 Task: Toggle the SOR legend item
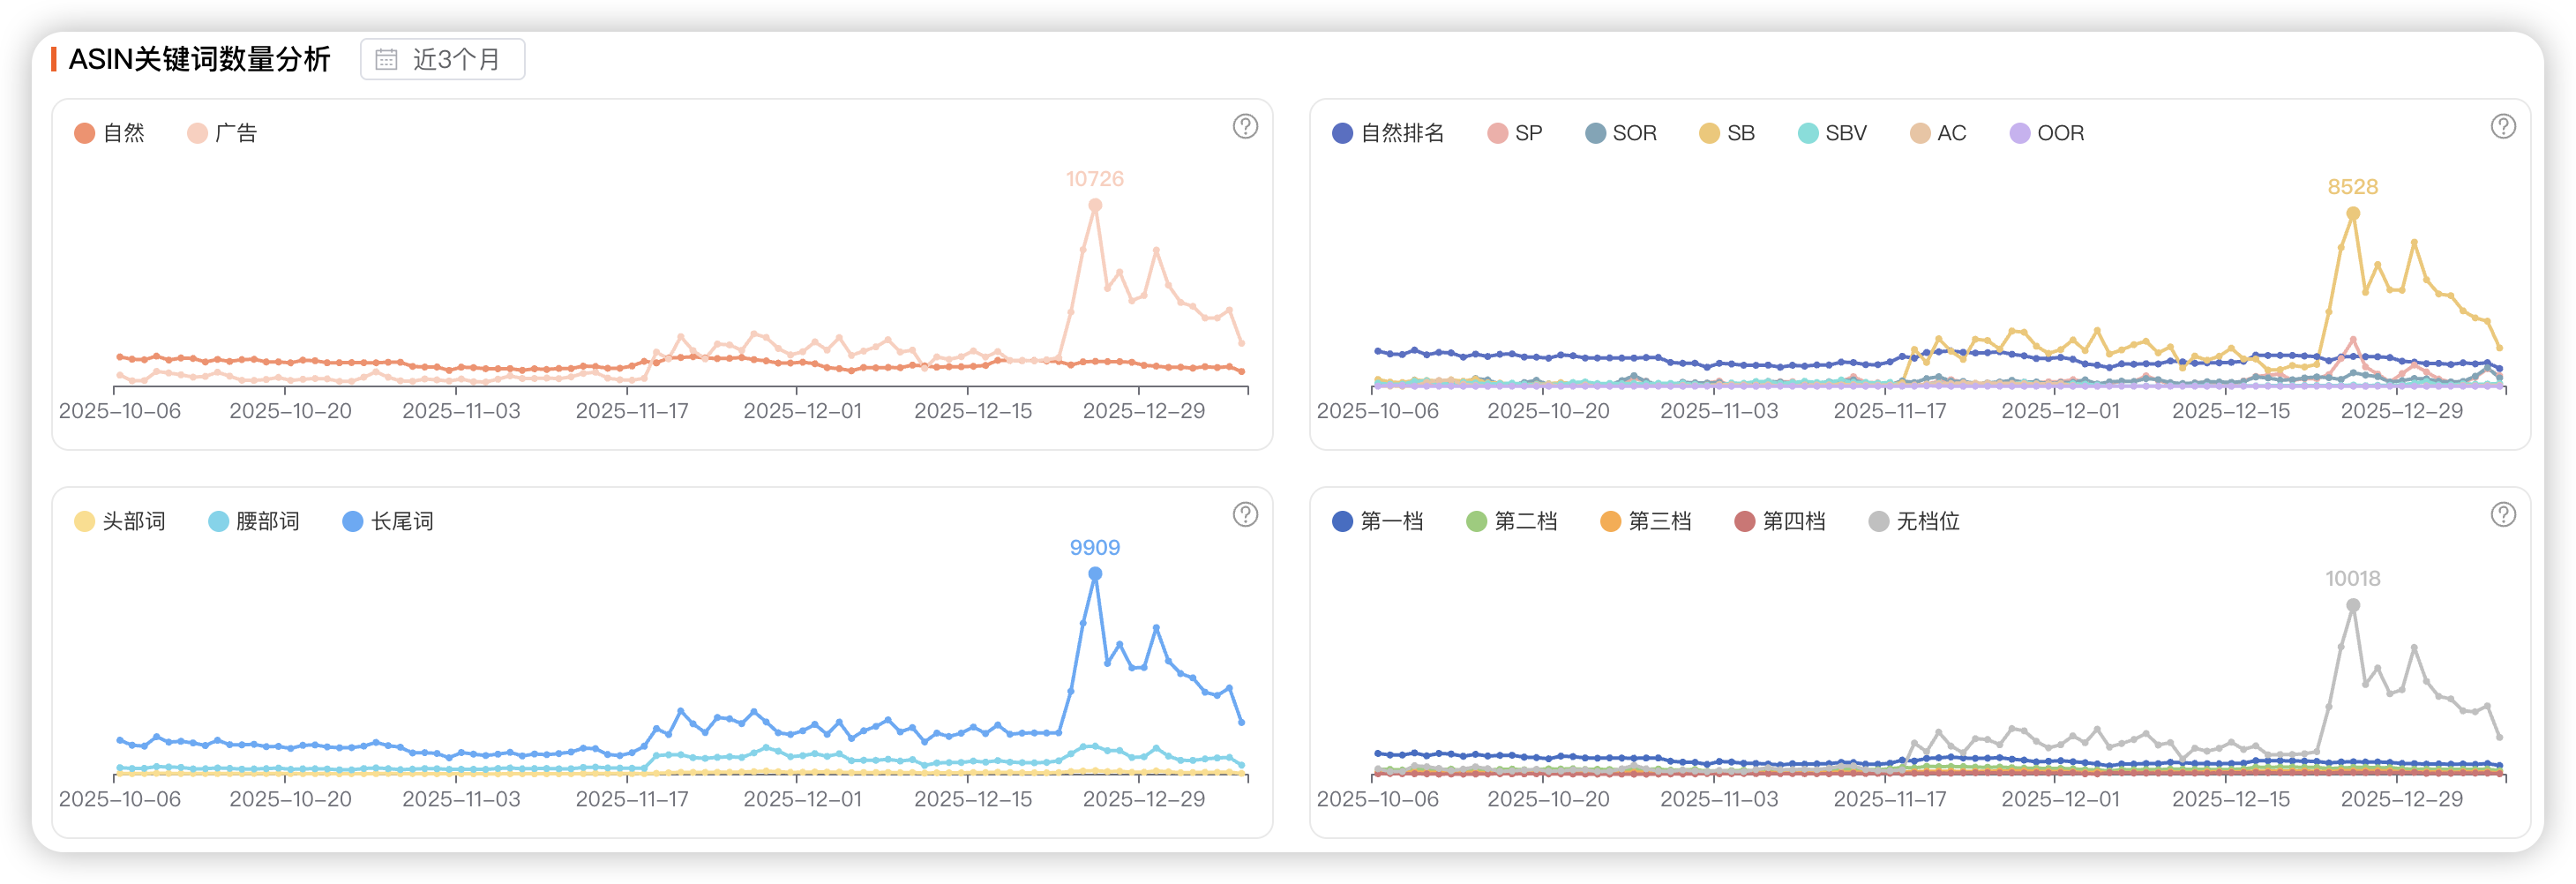point(1621,133)
